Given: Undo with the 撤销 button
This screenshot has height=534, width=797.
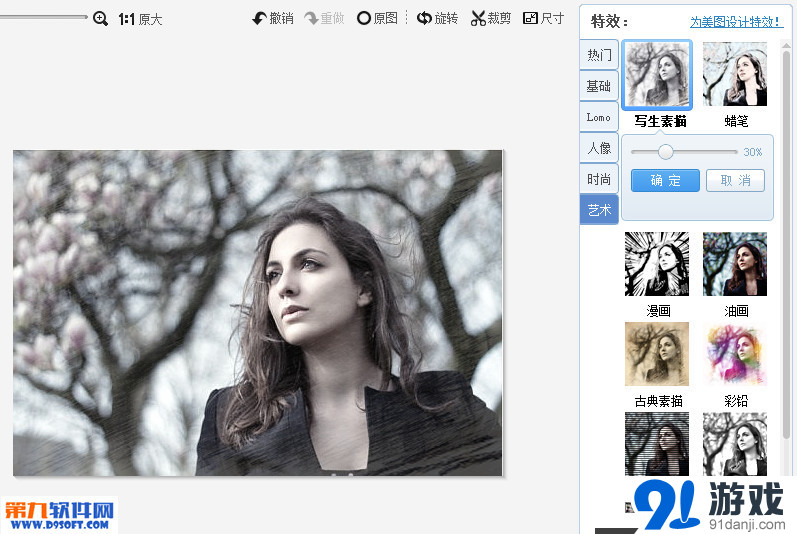Looking at the screenshot, I should tap(273, 19).
